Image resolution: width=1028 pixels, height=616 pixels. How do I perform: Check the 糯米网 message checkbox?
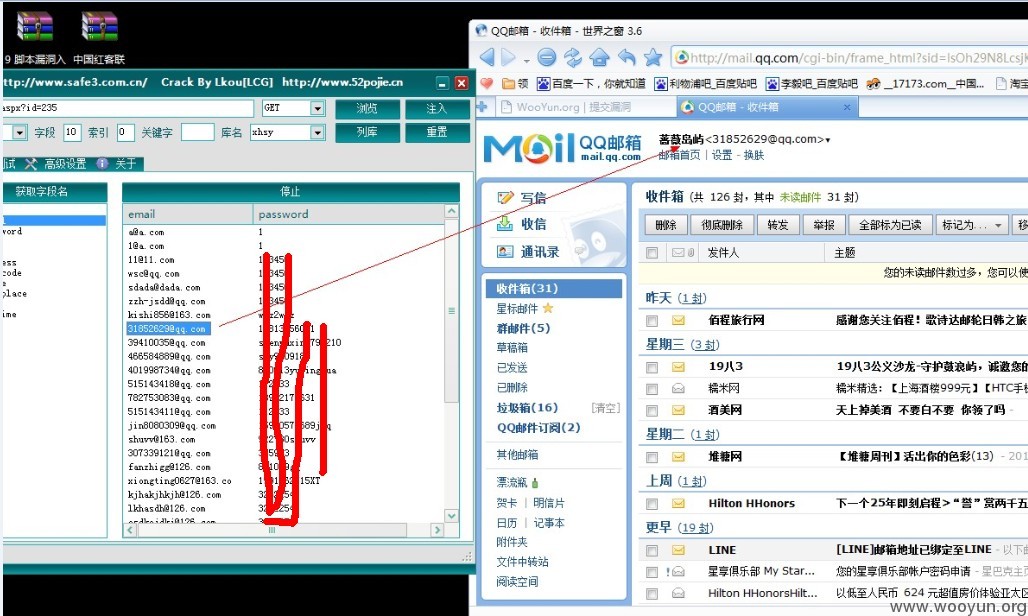pyautogui.click(x=652, y=389)
